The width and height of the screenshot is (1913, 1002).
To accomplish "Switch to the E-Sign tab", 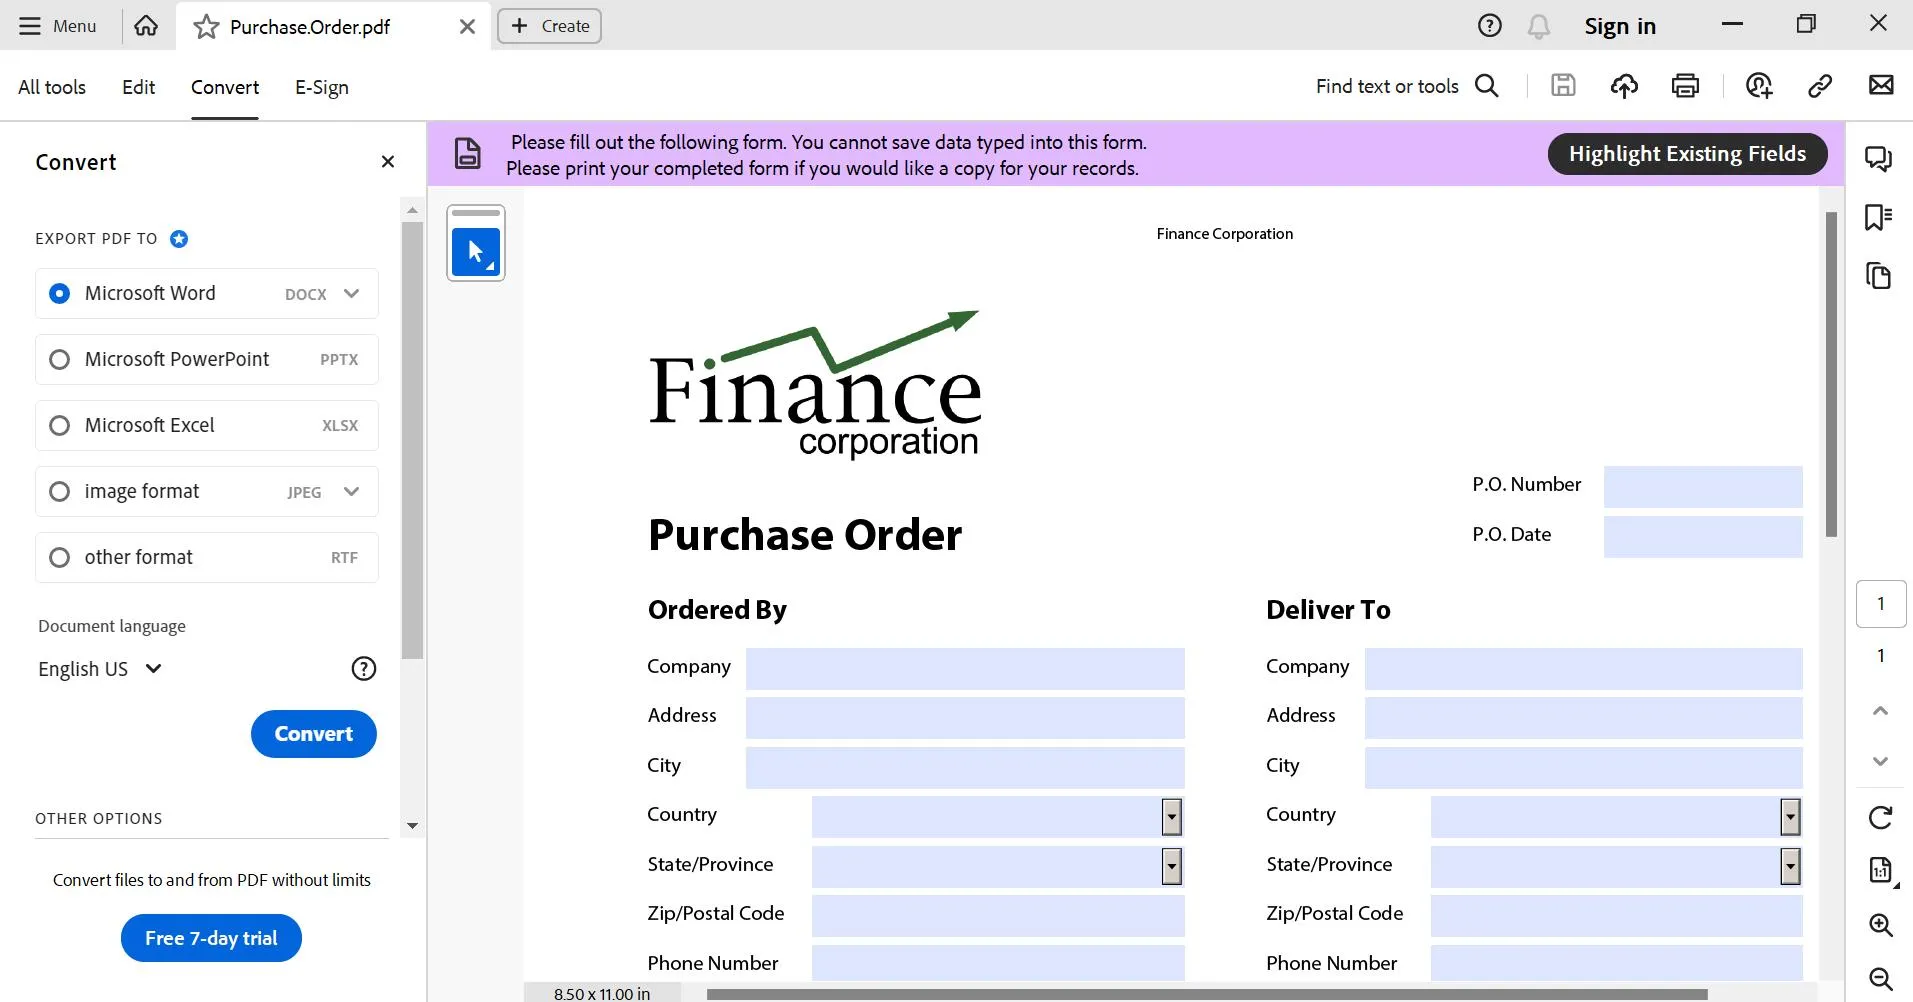I will tap(321, 87).
